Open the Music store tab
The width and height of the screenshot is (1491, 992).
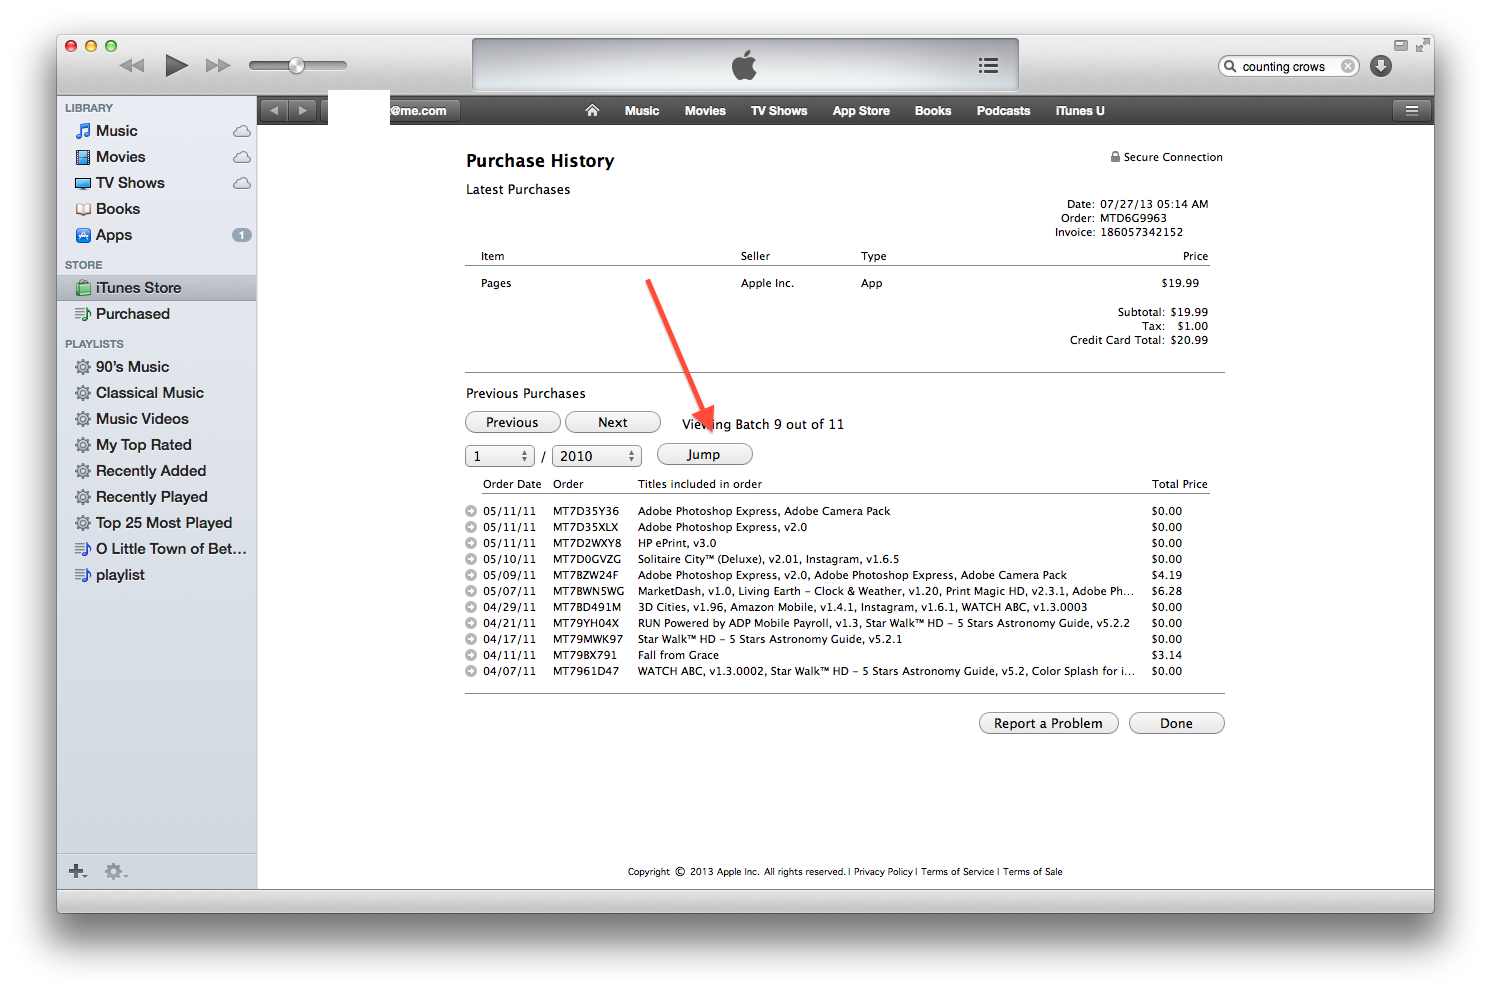[x=642, y=111]
